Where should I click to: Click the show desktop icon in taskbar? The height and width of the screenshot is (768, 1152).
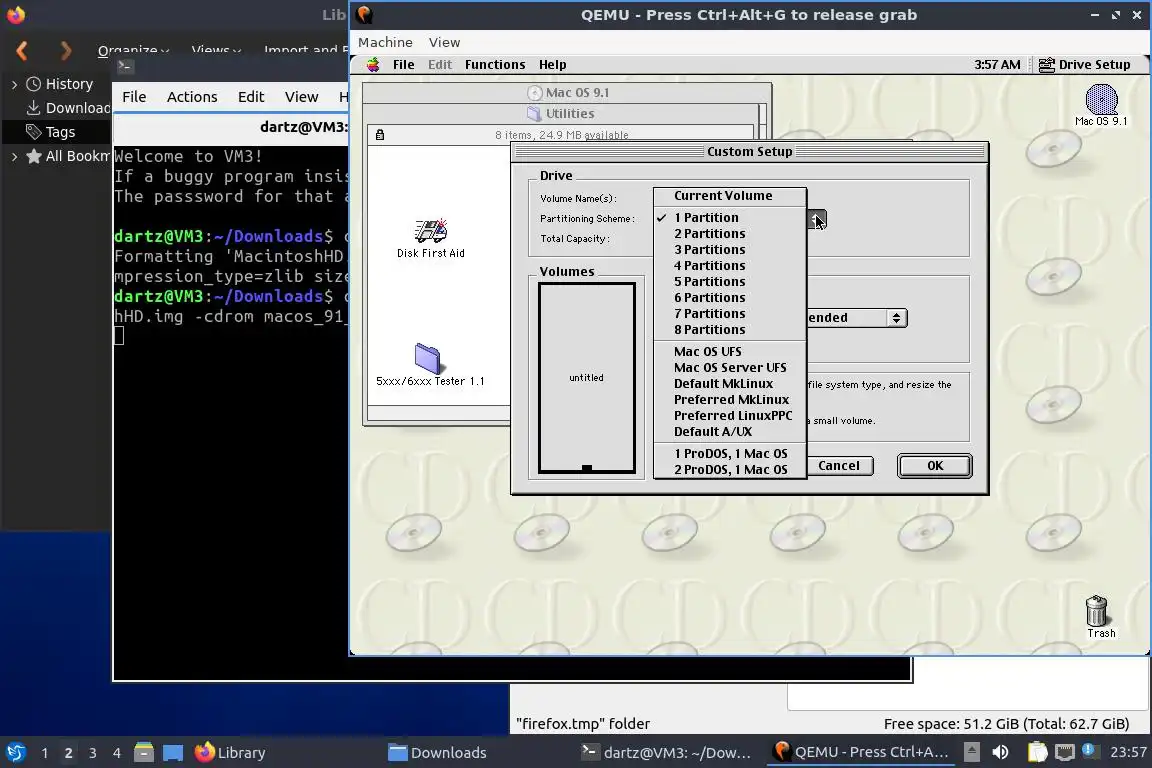(x=173, y=753)
